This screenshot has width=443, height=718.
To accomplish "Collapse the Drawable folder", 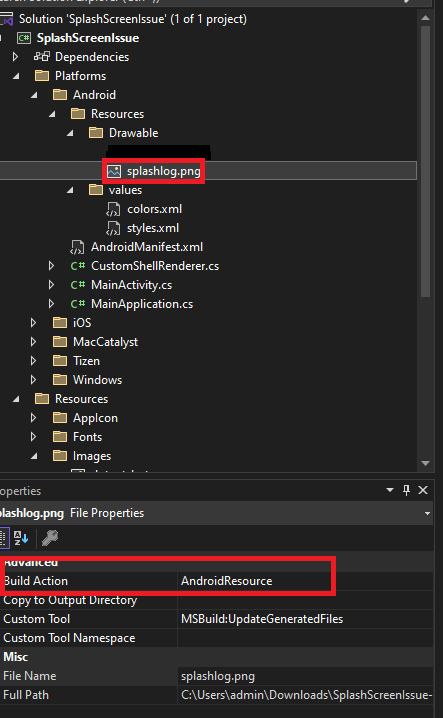I will click(x=70, y=133).
